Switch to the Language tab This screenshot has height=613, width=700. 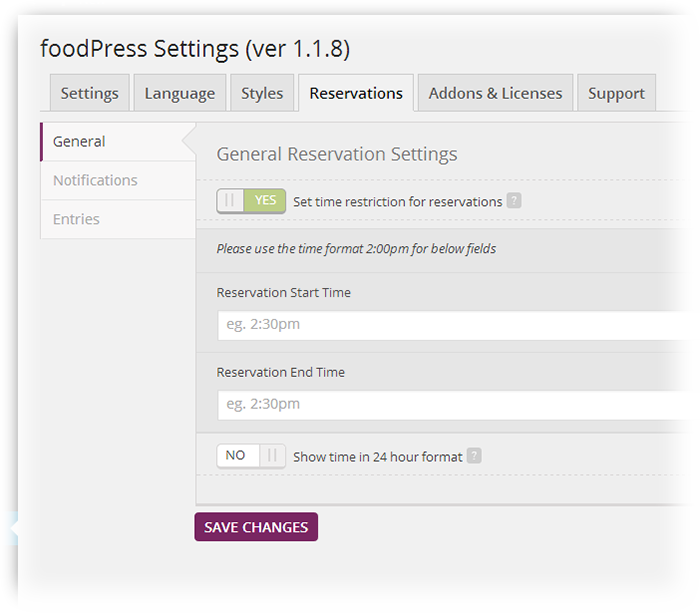click(x=179, y=93)
